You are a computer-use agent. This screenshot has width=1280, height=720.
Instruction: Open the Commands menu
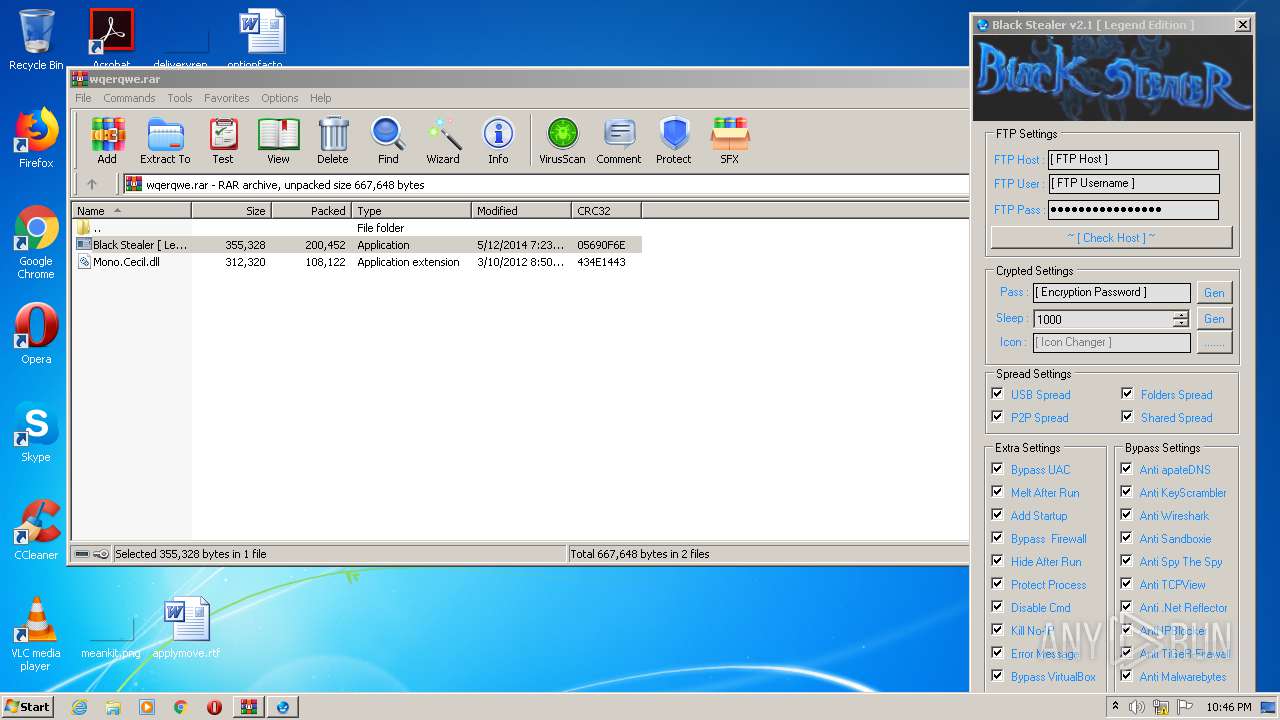[129, 98]
